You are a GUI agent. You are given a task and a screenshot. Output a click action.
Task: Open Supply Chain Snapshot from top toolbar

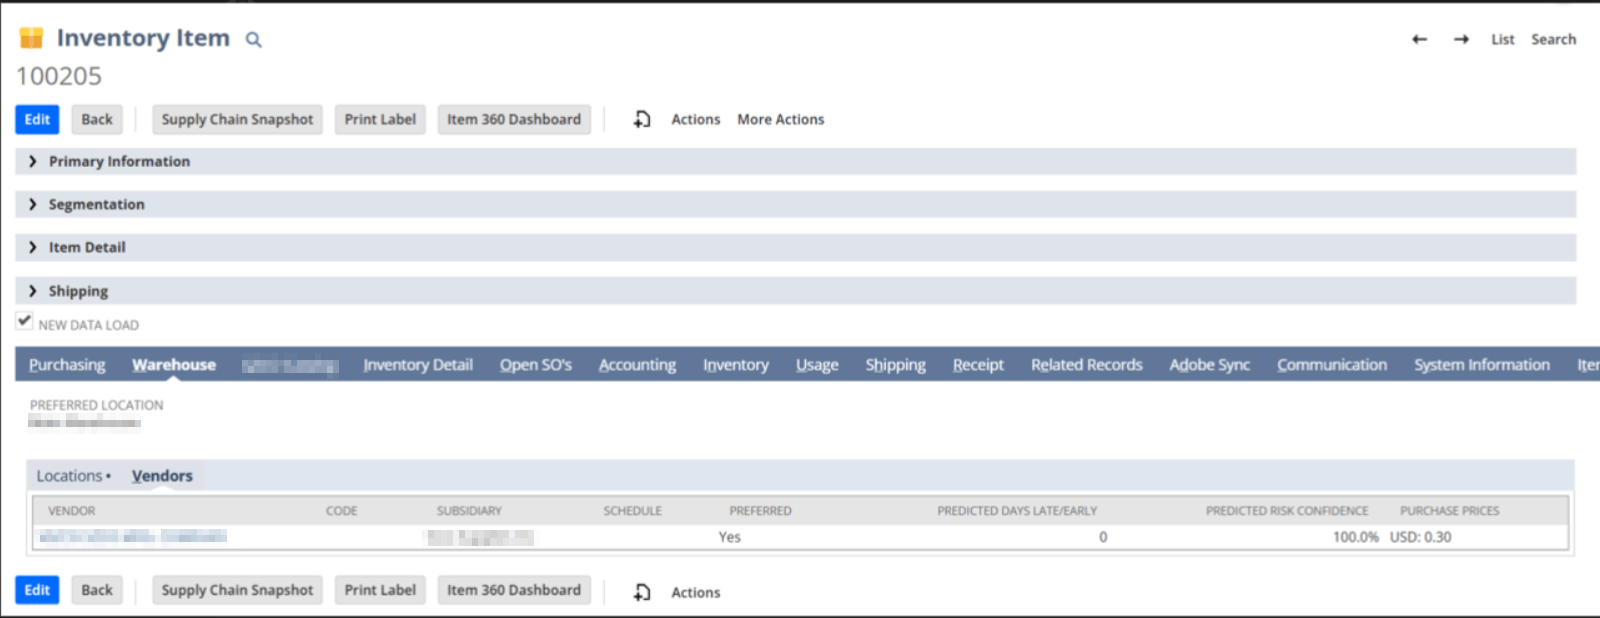pyautogui.click(x=237, y=119)
